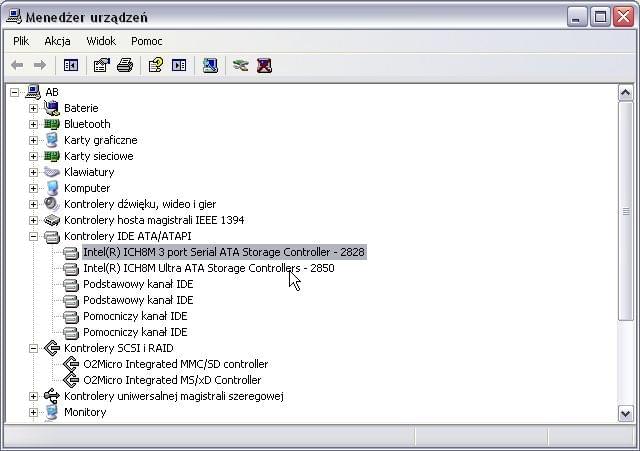
Task: Collapse the AB root node
Action: (x=14, y=92)
